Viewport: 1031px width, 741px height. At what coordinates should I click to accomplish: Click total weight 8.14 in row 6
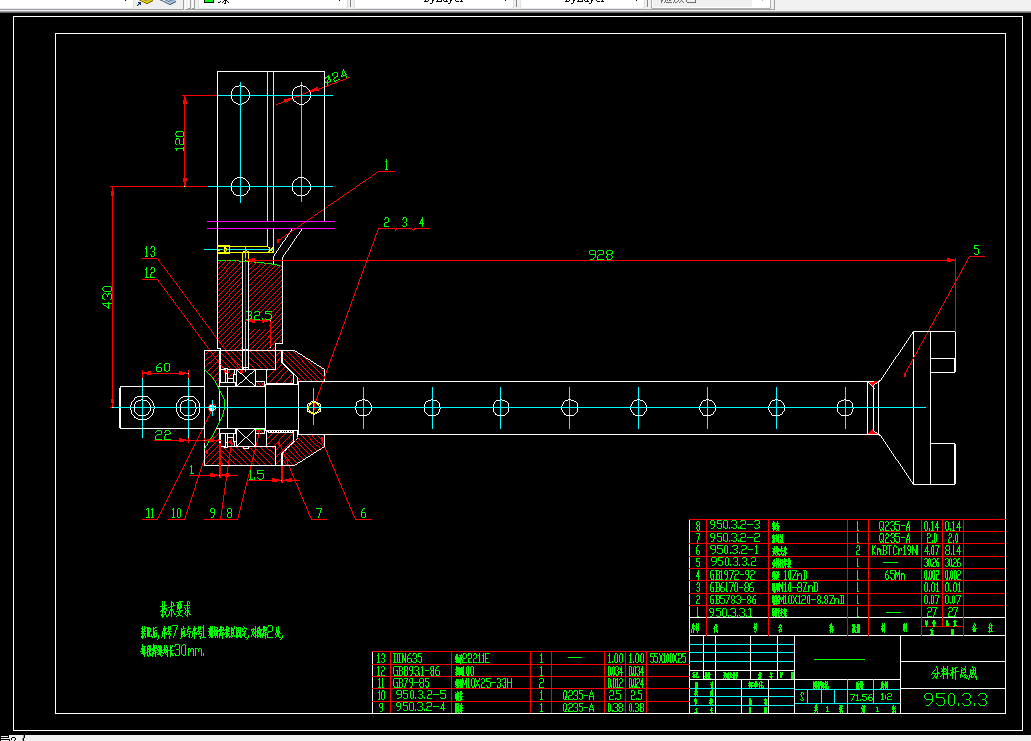coord(953,550)
